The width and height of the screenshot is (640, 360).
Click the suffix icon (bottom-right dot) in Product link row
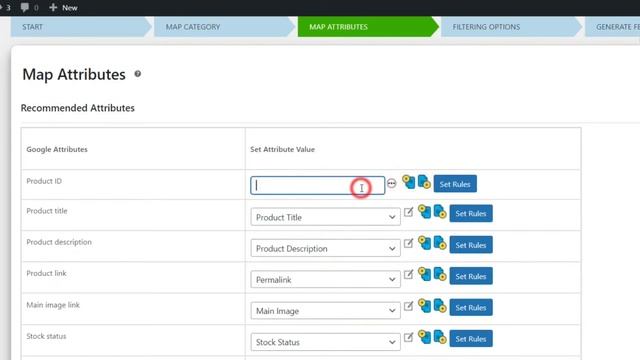point(440,274)
